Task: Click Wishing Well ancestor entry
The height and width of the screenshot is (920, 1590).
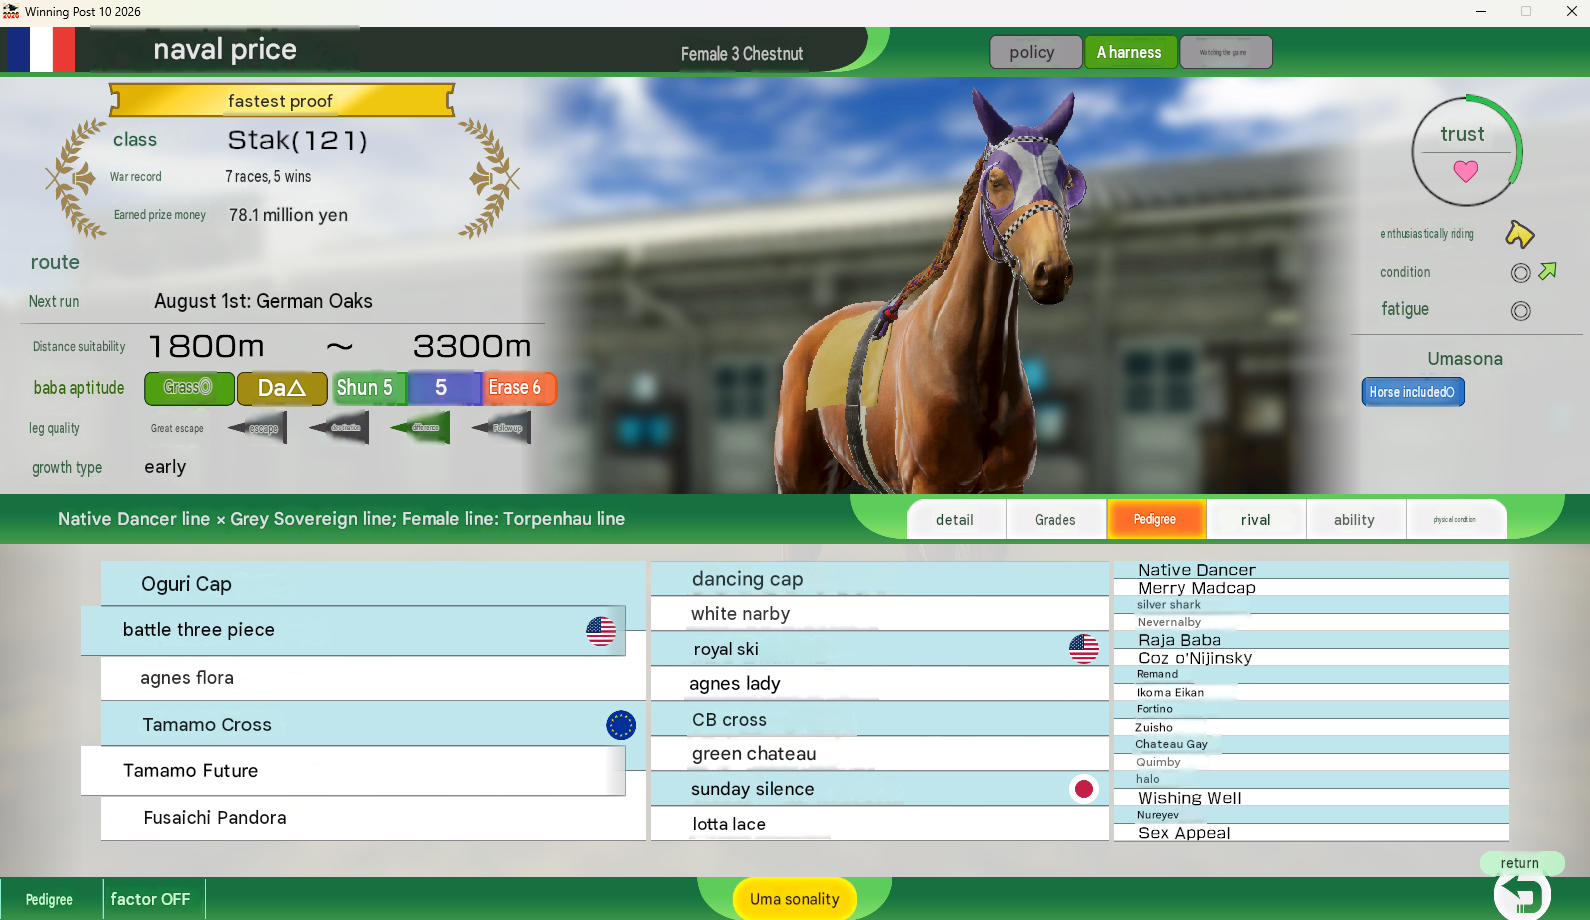Action: (1311, 798)
